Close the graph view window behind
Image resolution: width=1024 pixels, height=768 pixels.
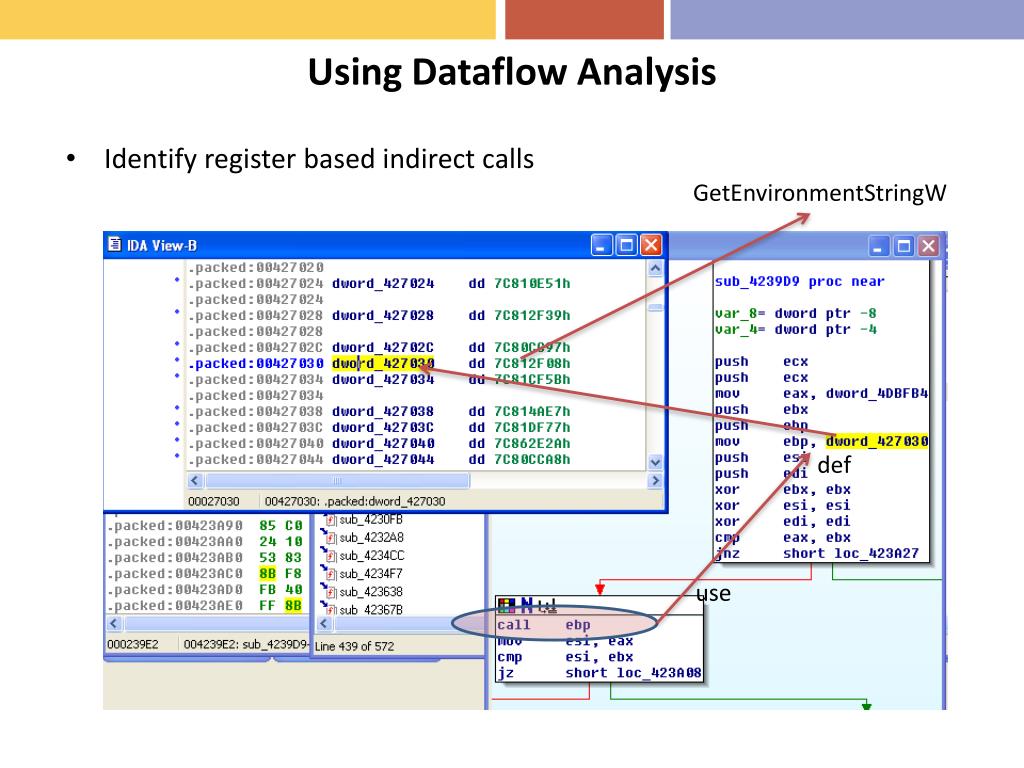point(929,247)
